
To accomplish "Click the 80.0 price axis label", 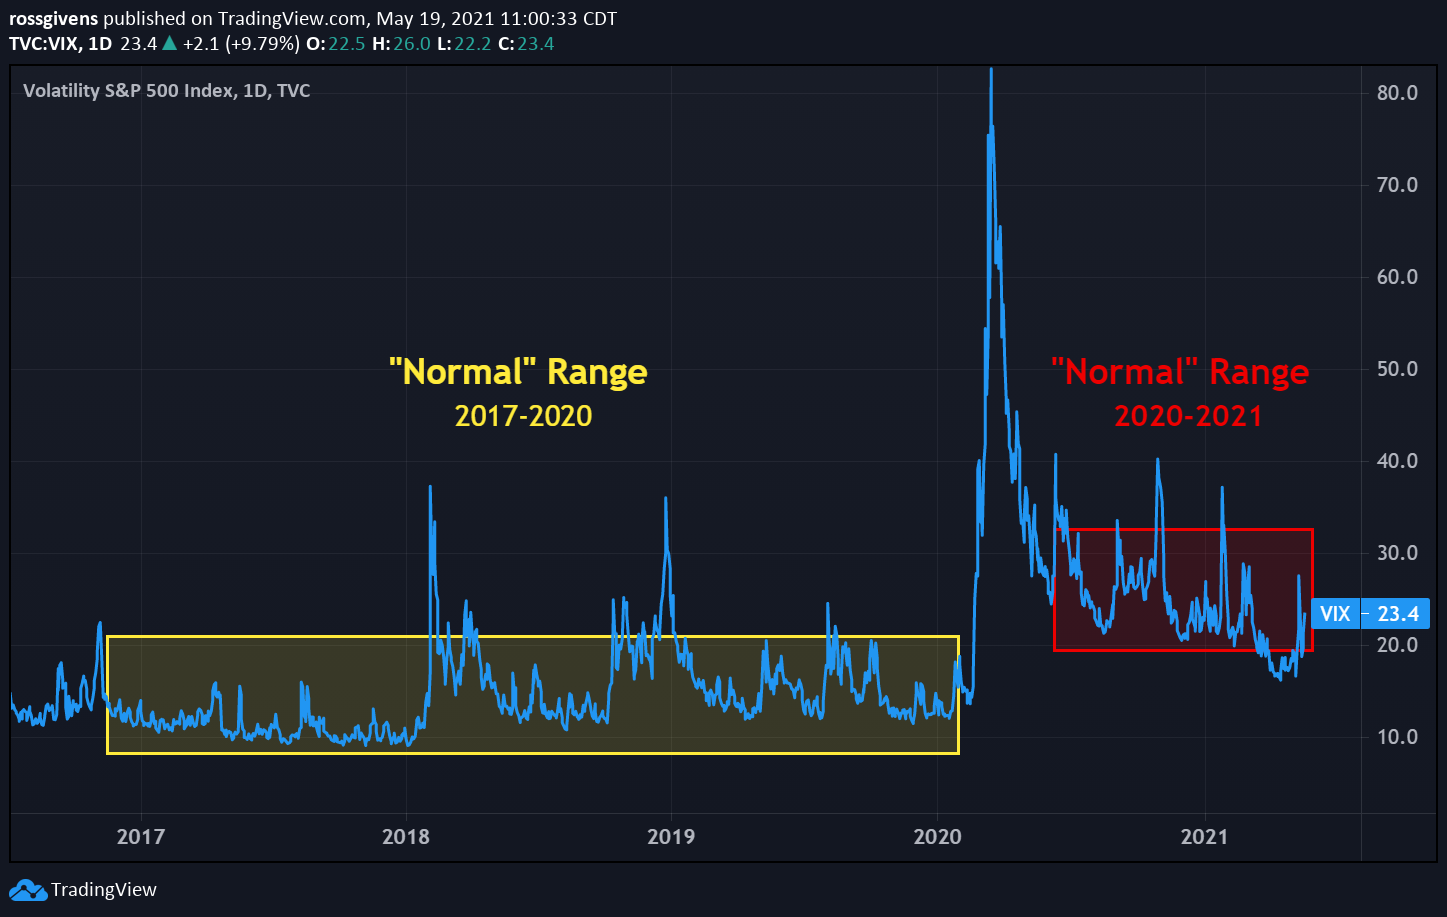I will [1397, 93].
